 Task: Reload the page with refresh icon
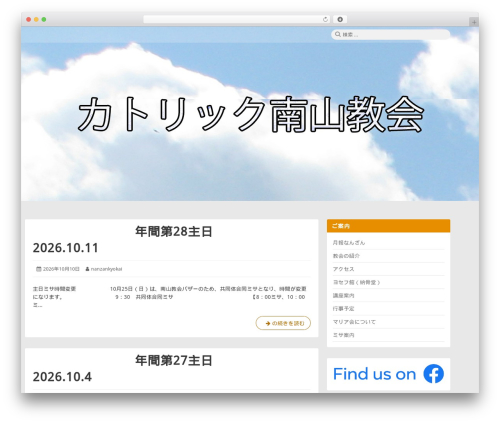325,20
